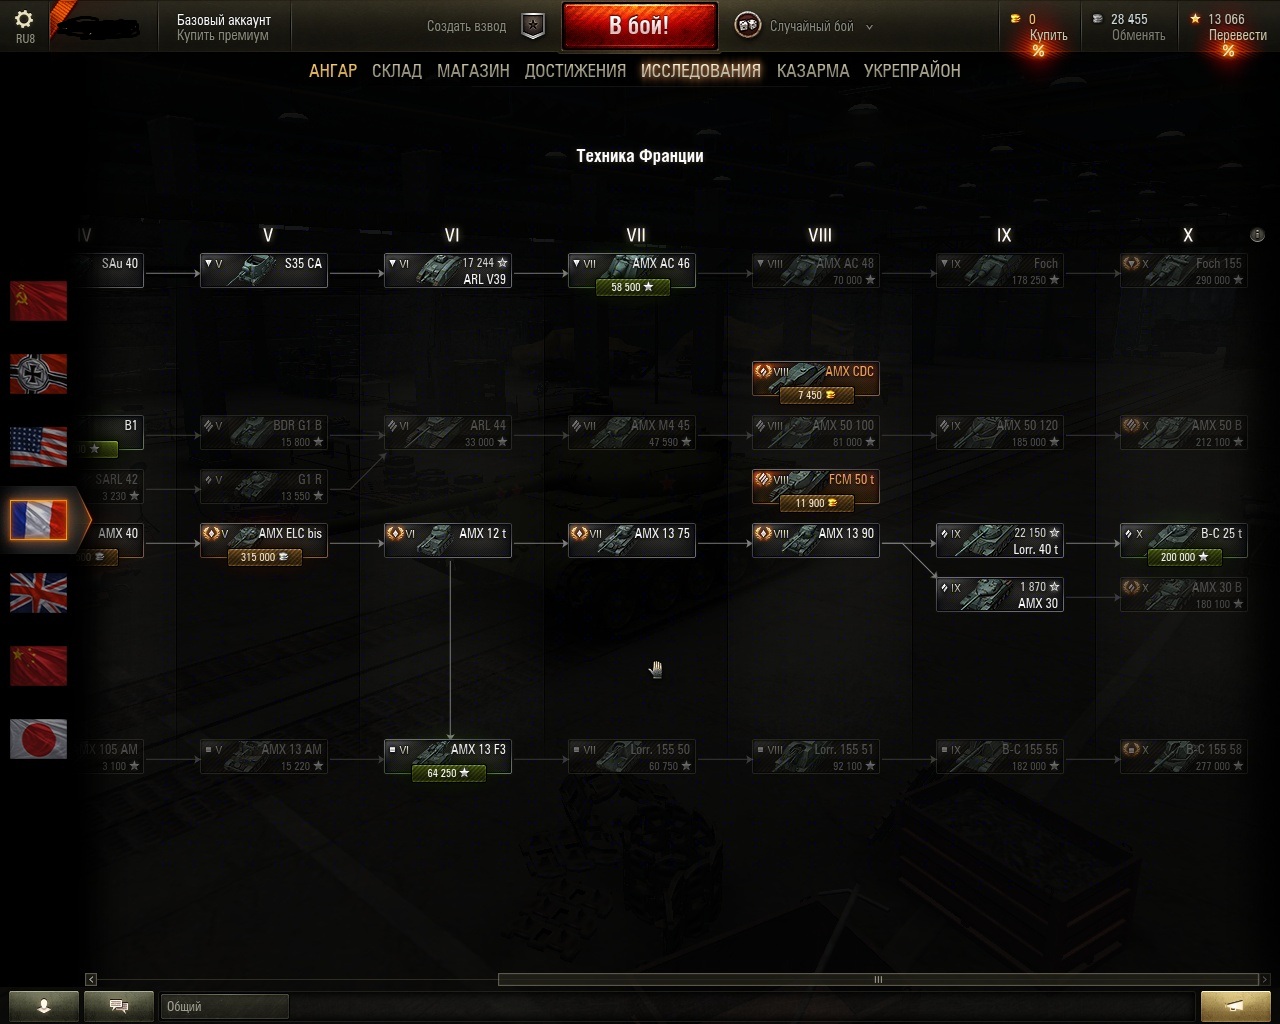Open the МАГАЗИН tab

pyautogui.click(x=473, y=71)
